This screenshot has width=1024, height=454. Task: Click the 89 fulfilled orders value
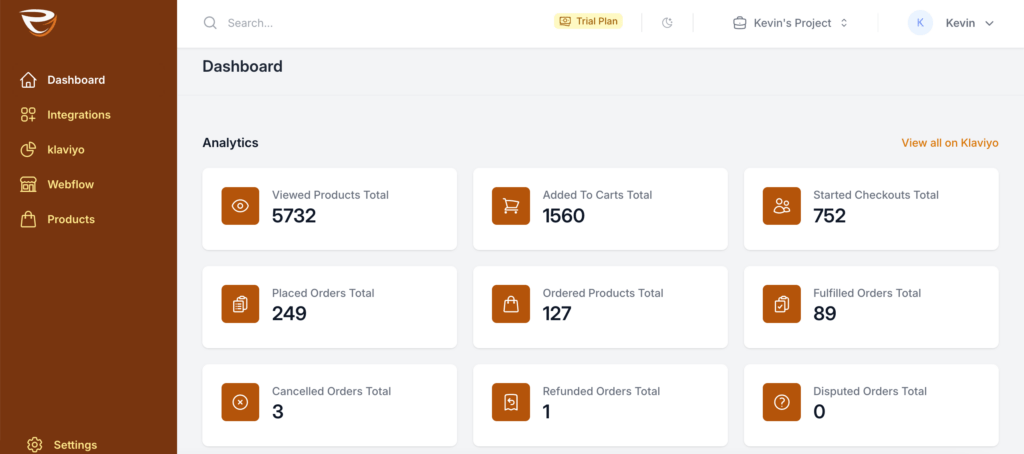(825, 314)
